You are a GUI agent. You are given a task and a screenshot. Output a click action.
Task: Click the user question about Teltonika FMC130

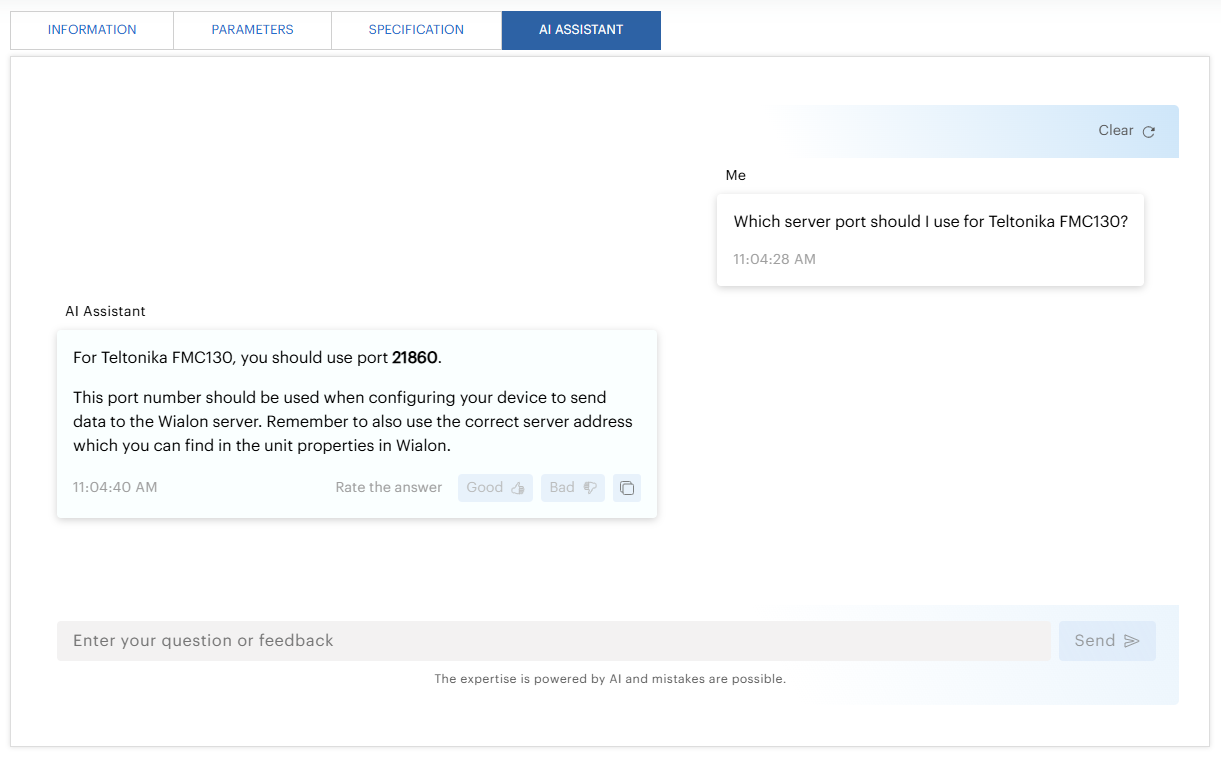[x=930, y=222]
